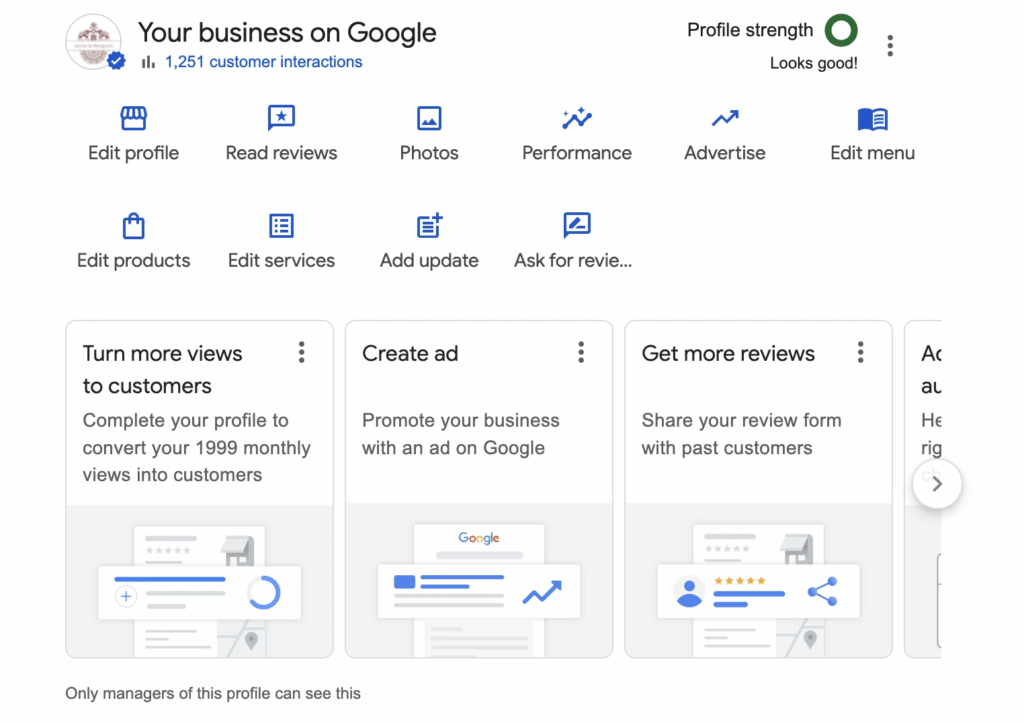Click the Edit profile storefront icon
This screenshot has width=1024, height=723.
(133, 118)
